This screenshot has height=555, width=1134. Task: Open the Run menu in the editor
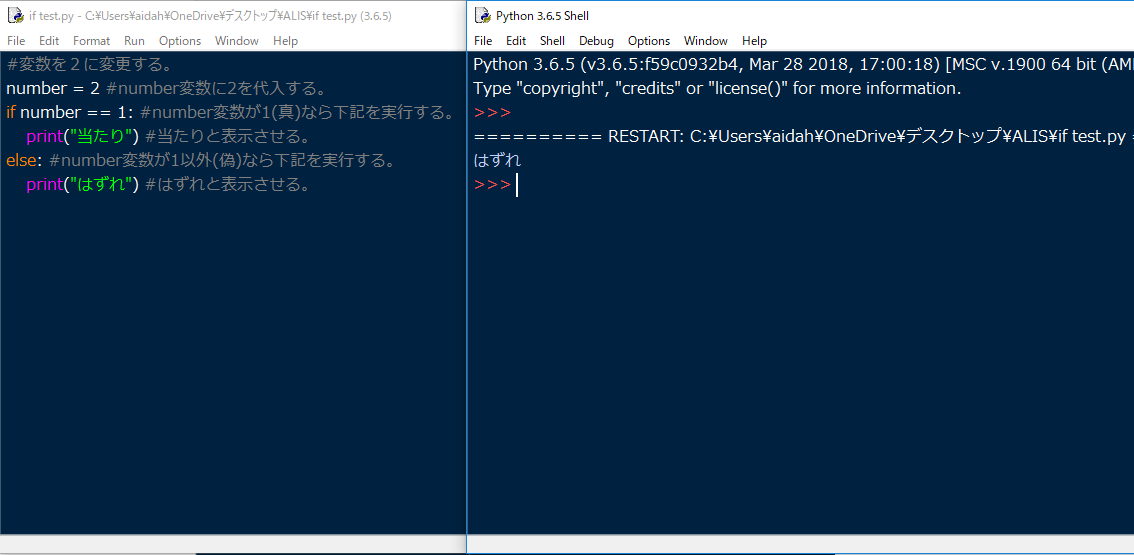[x=134, y=41]
